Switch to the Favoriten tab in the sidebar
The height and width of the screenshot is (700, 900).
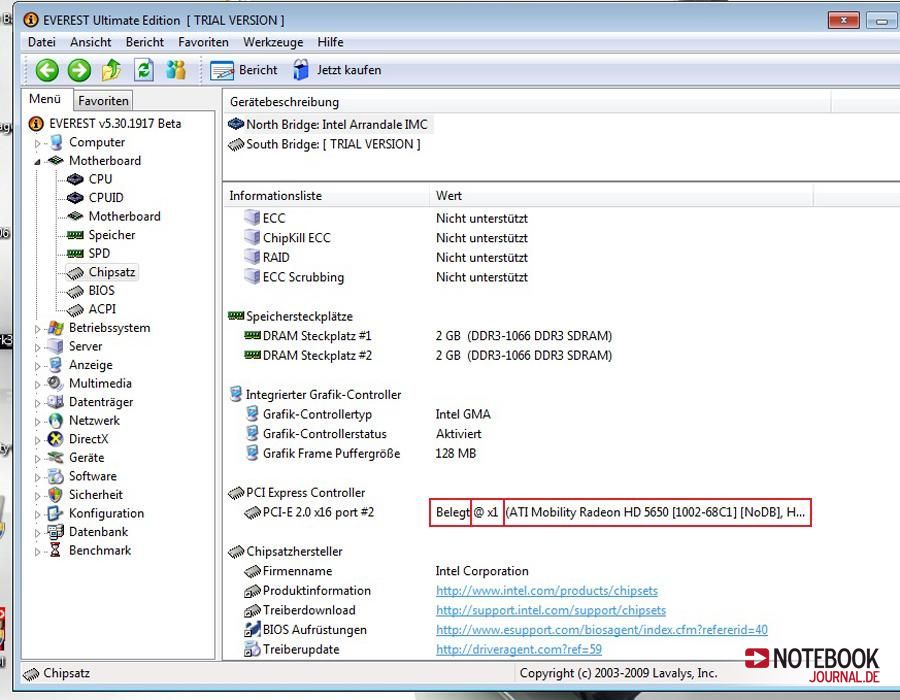(103, 100)
